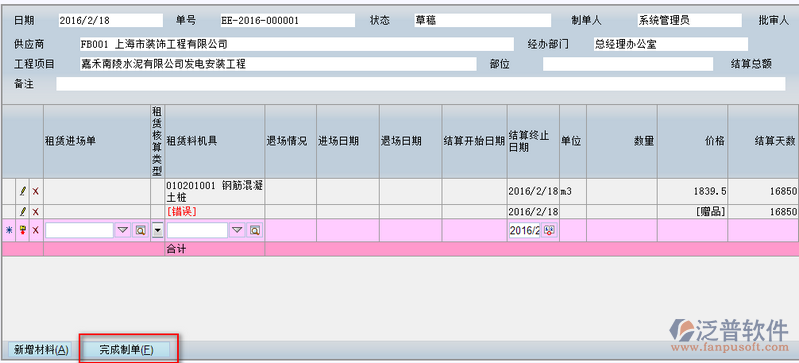Screen dimensions: 799x363
Task: Select the price cell 1839.5
Action: click(693, 191)
